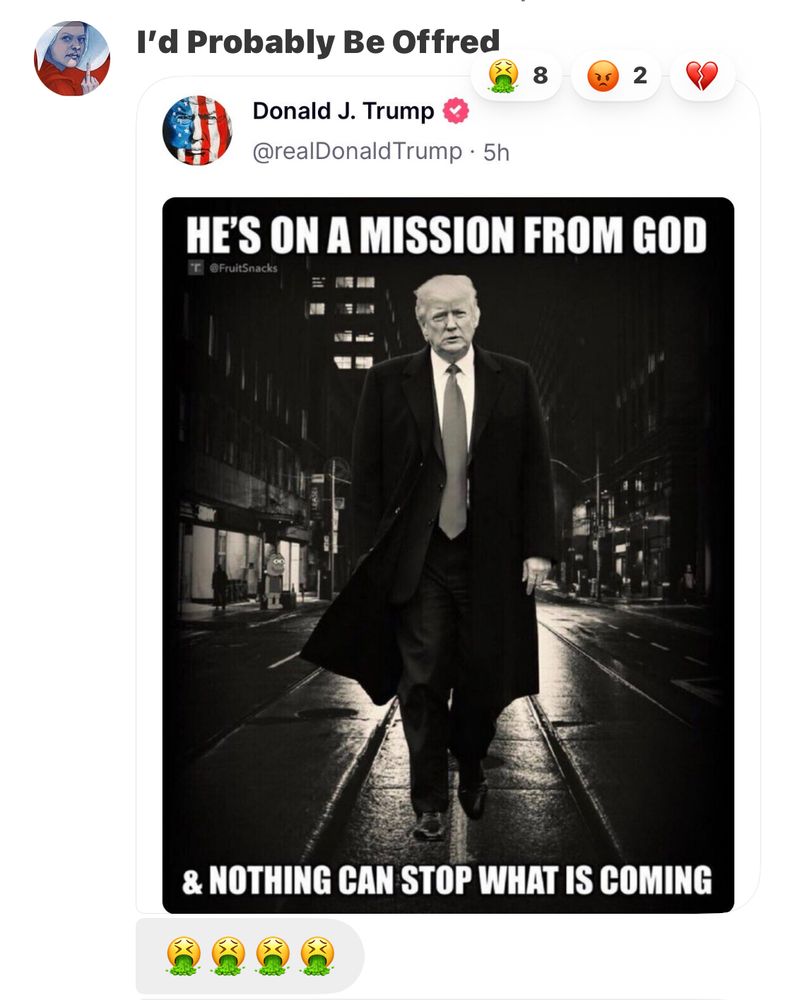Open the "Donald J. Trump" display name
Viewport: 795px width, 1000px height.
coord(343,111)
